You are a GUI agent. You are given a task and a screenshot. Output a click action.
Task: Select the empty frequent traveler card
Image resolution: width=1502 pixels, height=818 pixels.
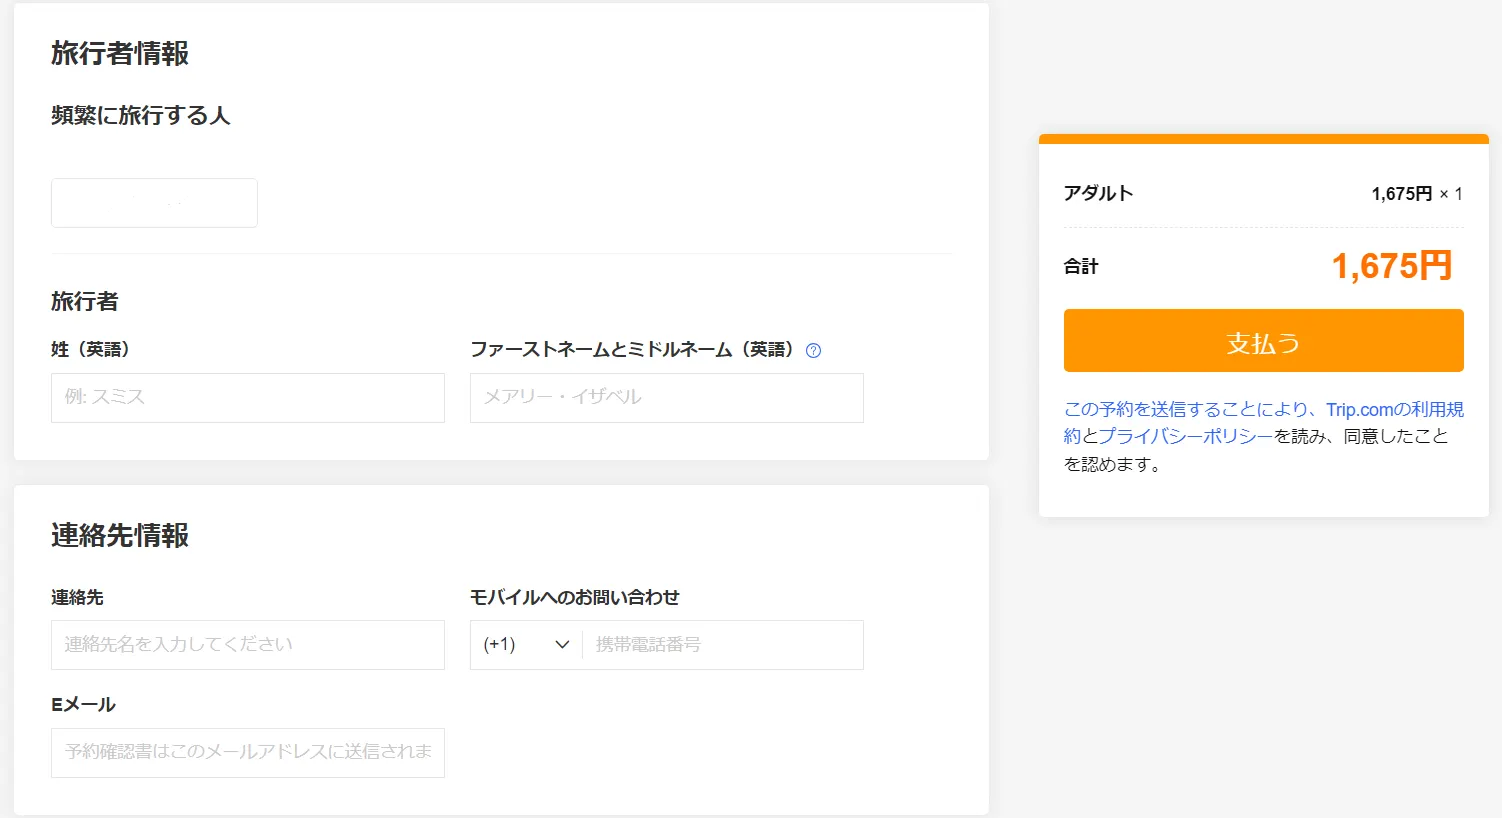(154, 202)
